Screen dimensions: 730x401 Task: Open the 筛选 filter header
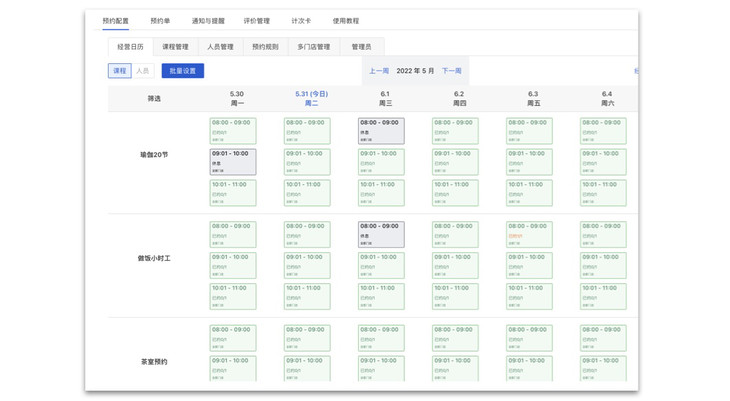pos(154,99)
